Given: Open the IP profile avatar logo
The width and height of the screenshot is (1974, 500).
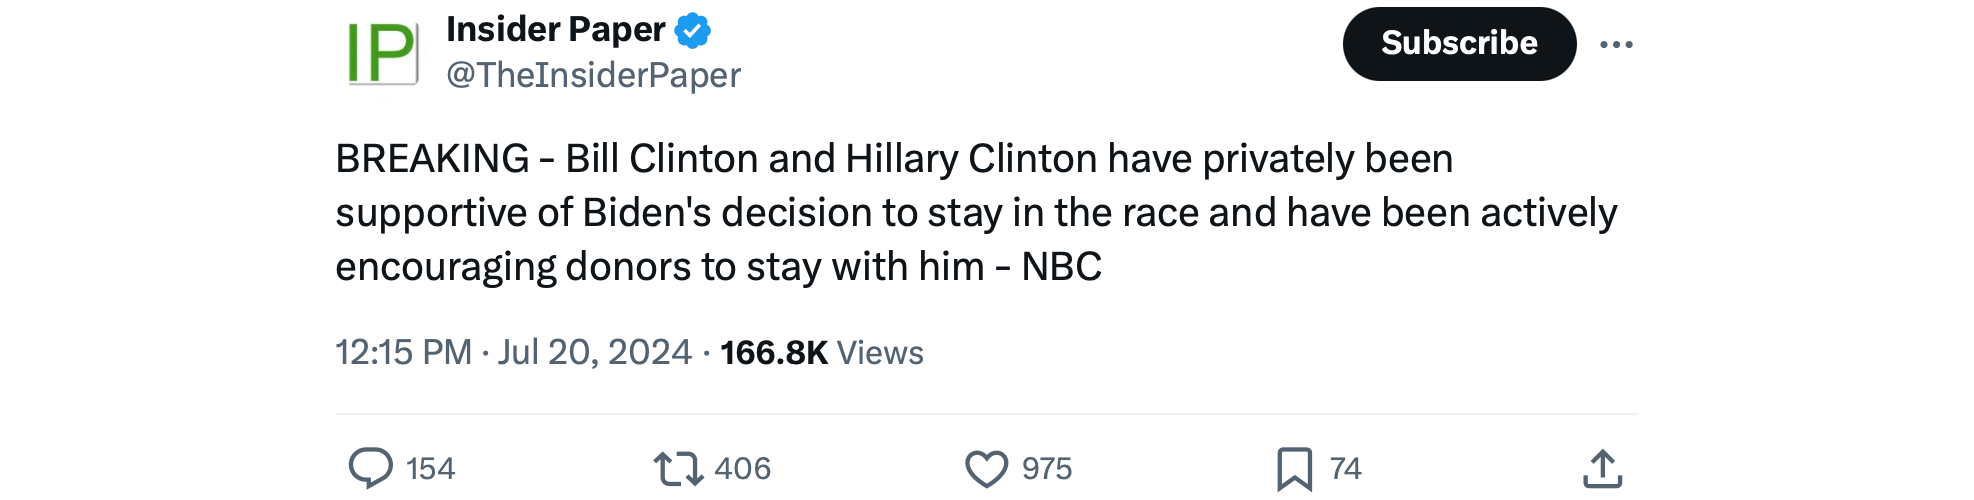Looking at the screenshot, I should [x=382, y=53].
